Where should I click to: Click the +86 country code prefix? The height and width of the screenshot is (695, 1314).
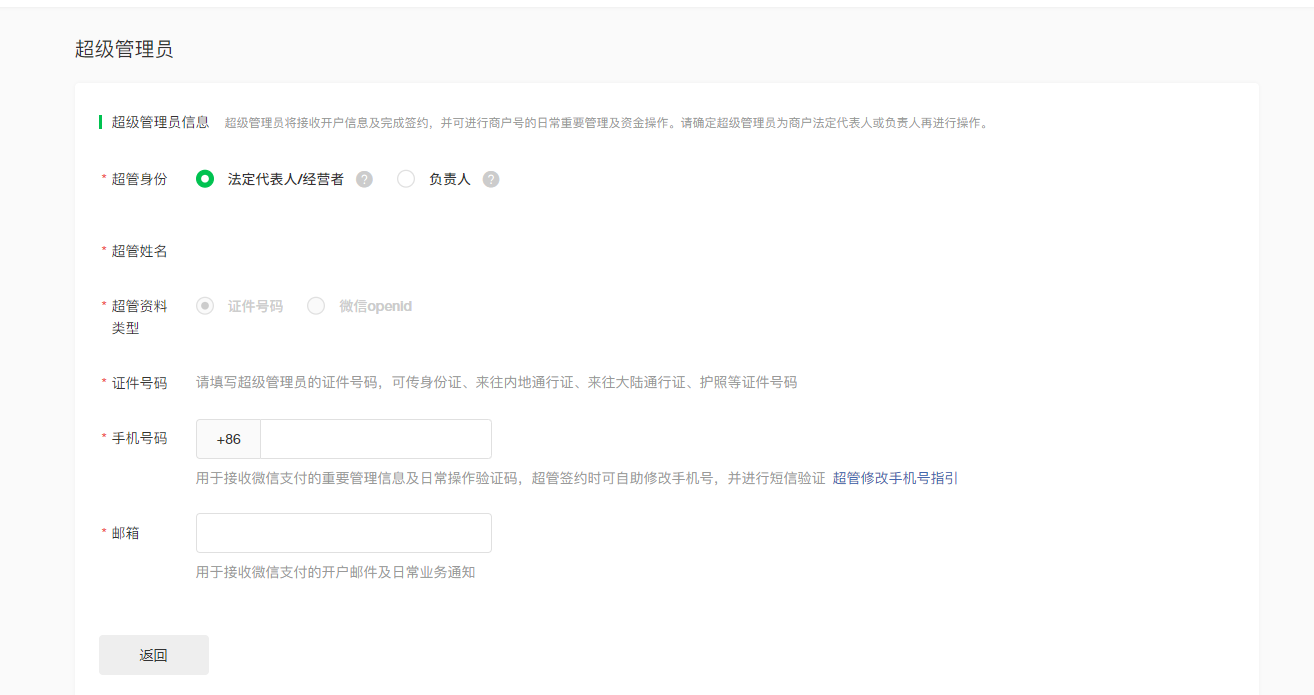tap(228, 439)
